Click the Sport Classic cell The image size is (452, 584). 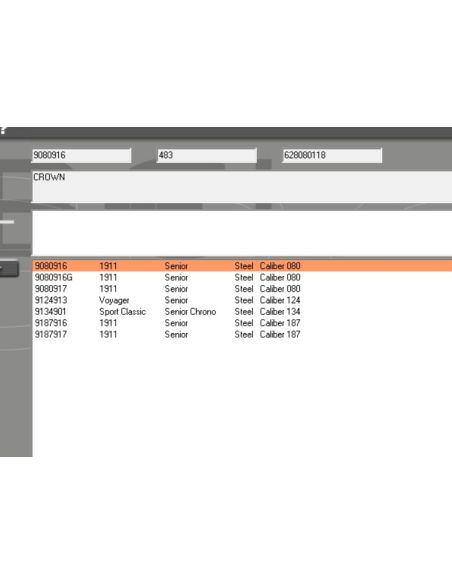tap(122, 312)
